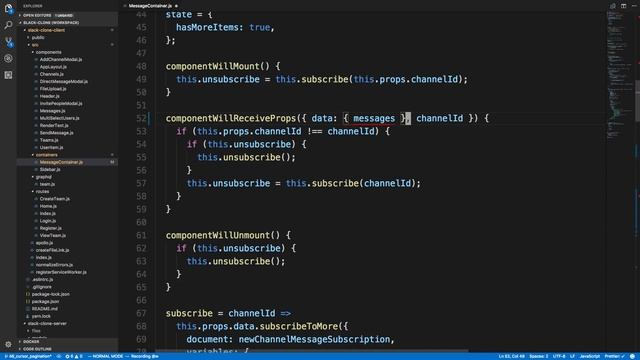Open ViewTeam.js file
The width and height of the screenshot is (640, 360).
pyautogui.click(x=53, y=236)
